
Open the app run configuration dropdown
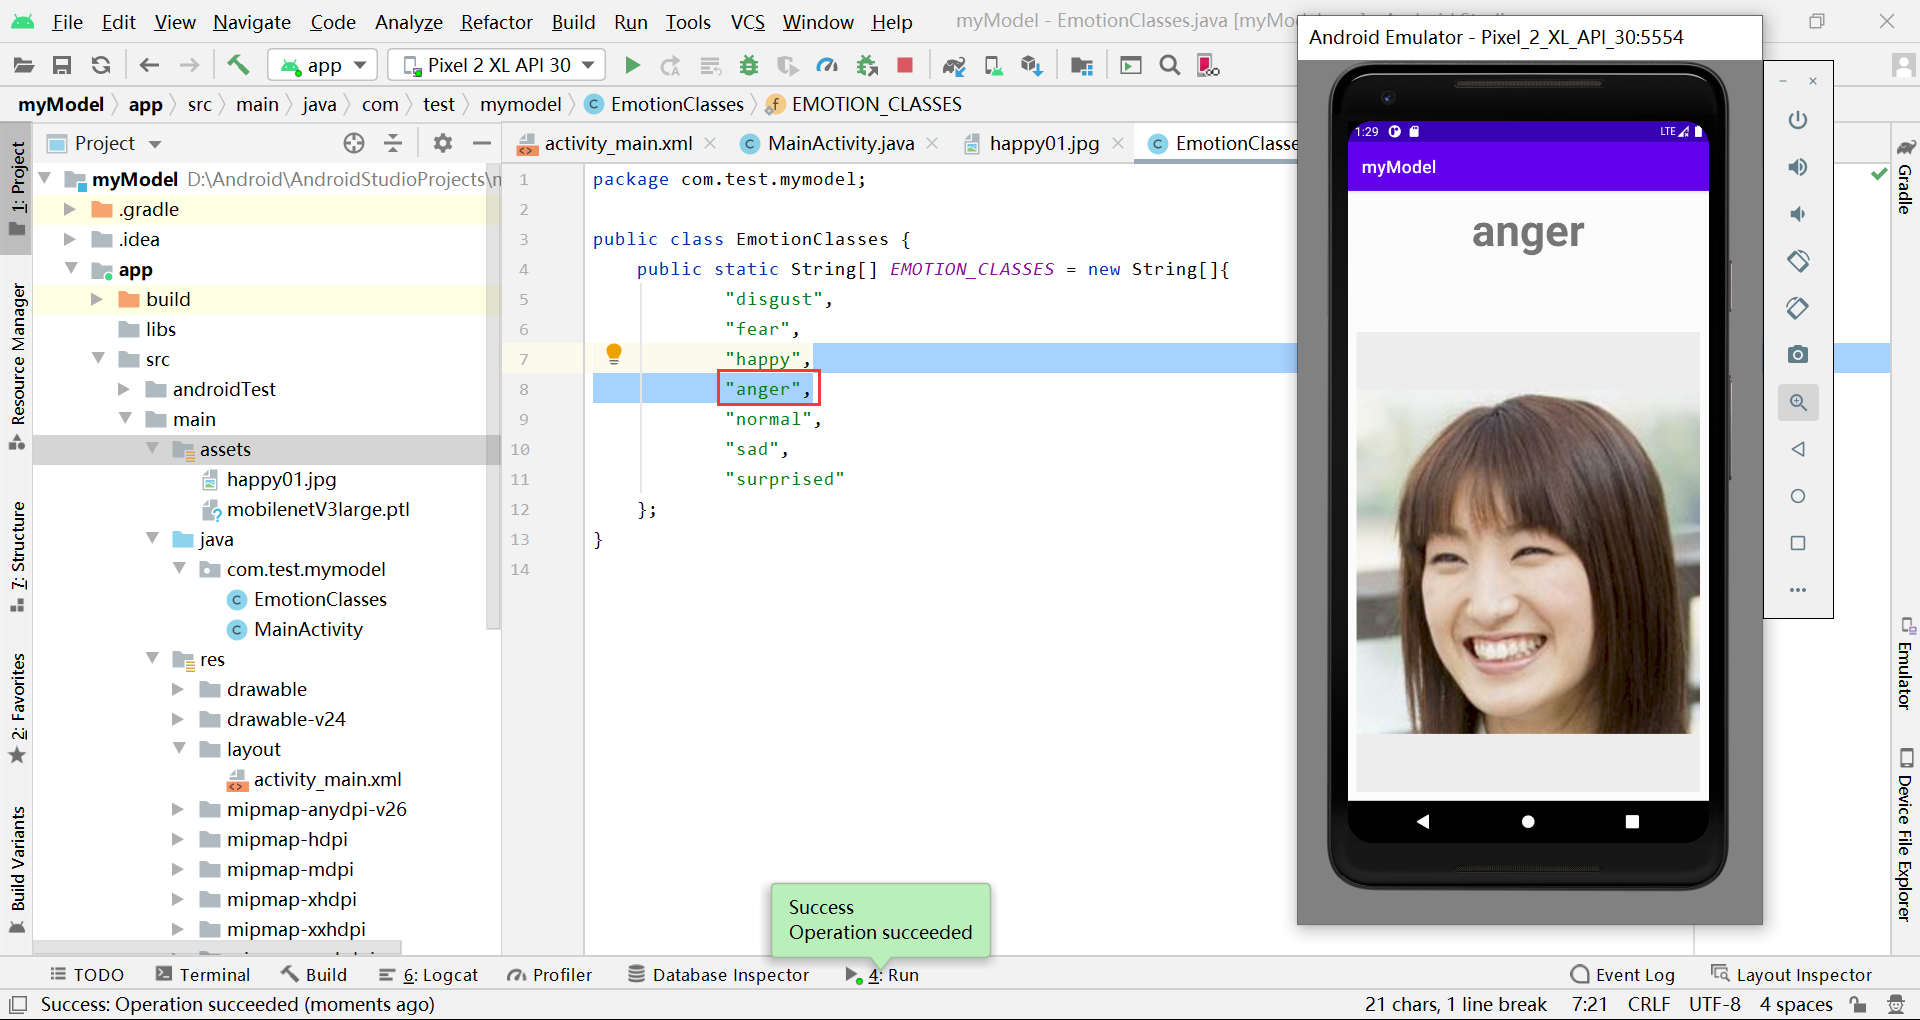click(323, 66)
